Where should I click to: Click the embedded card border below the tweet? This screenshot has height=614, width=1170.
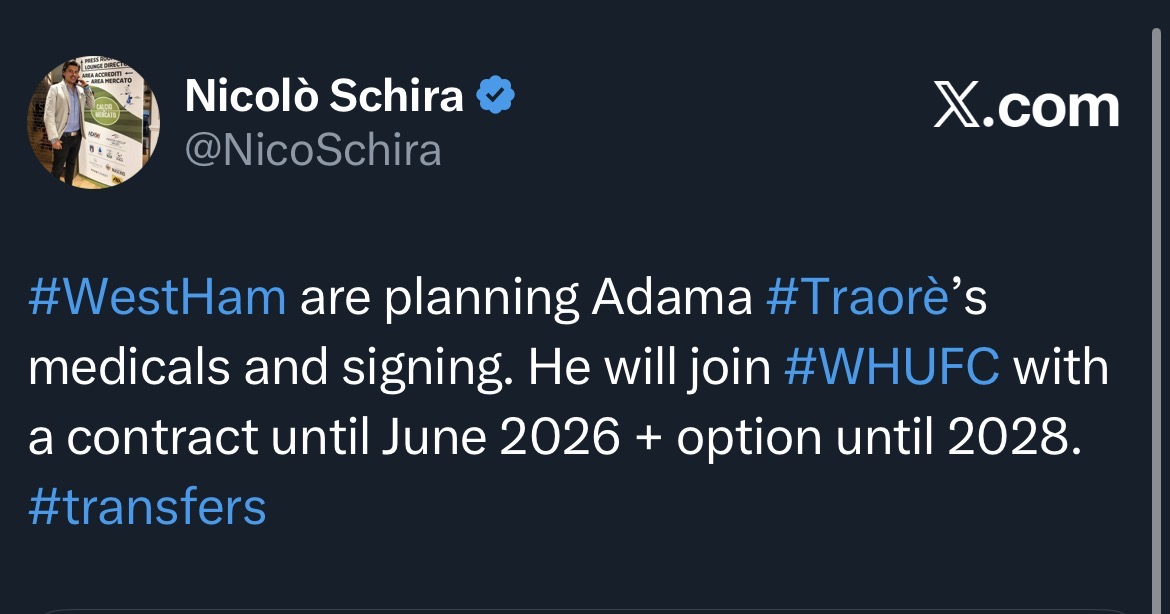coord(585,609)
